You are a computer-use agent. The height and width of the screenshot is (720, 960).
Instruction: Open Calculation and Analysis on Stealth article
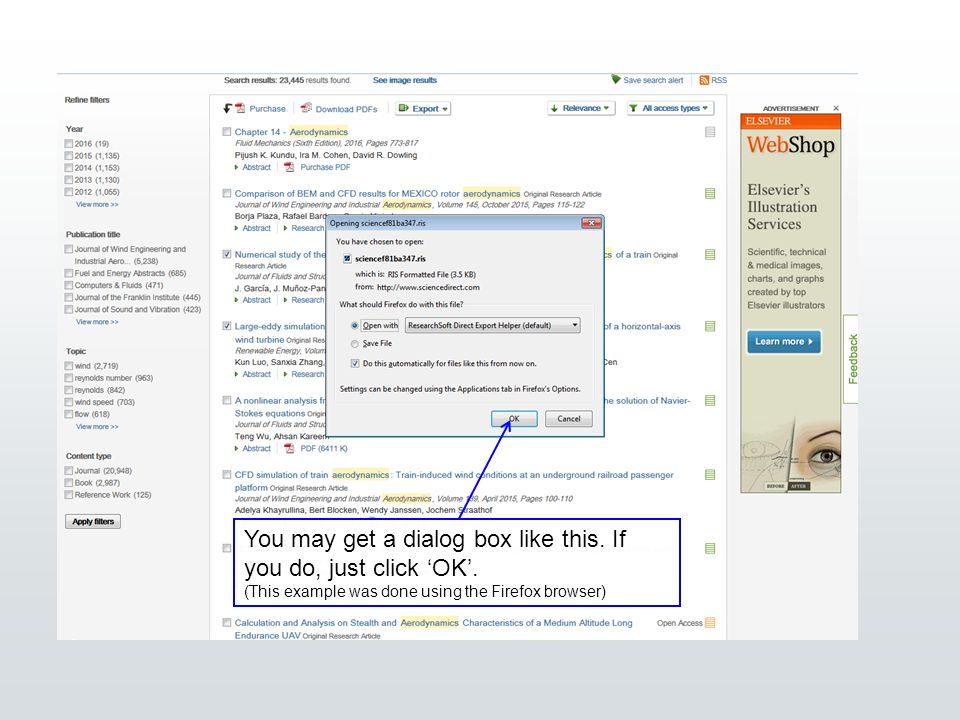433,629
